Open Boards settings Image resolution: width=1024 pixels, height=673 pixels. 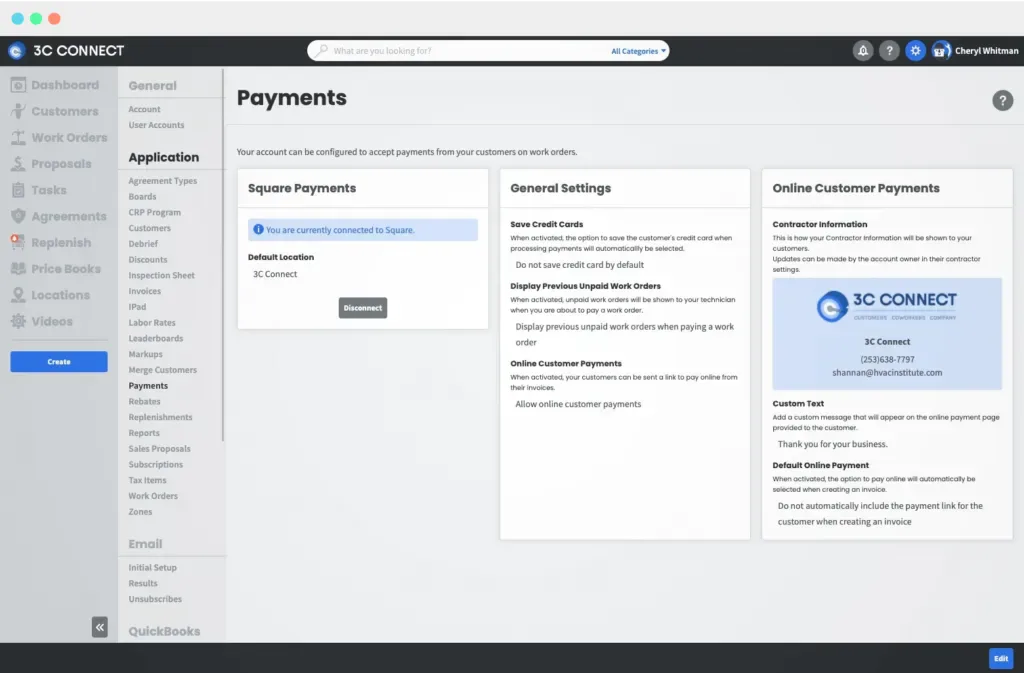coord(142,196)
